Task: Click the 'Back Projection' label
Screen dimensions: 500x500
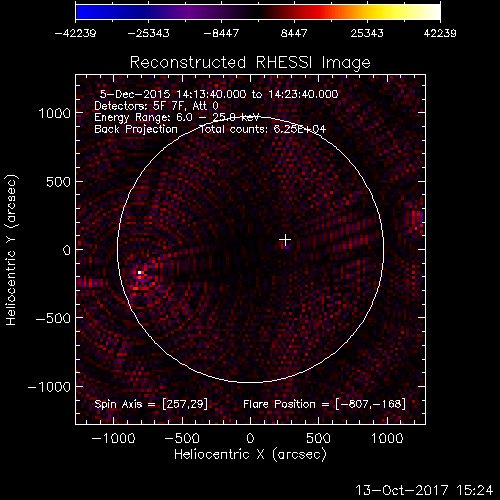Action: [136, 129]
